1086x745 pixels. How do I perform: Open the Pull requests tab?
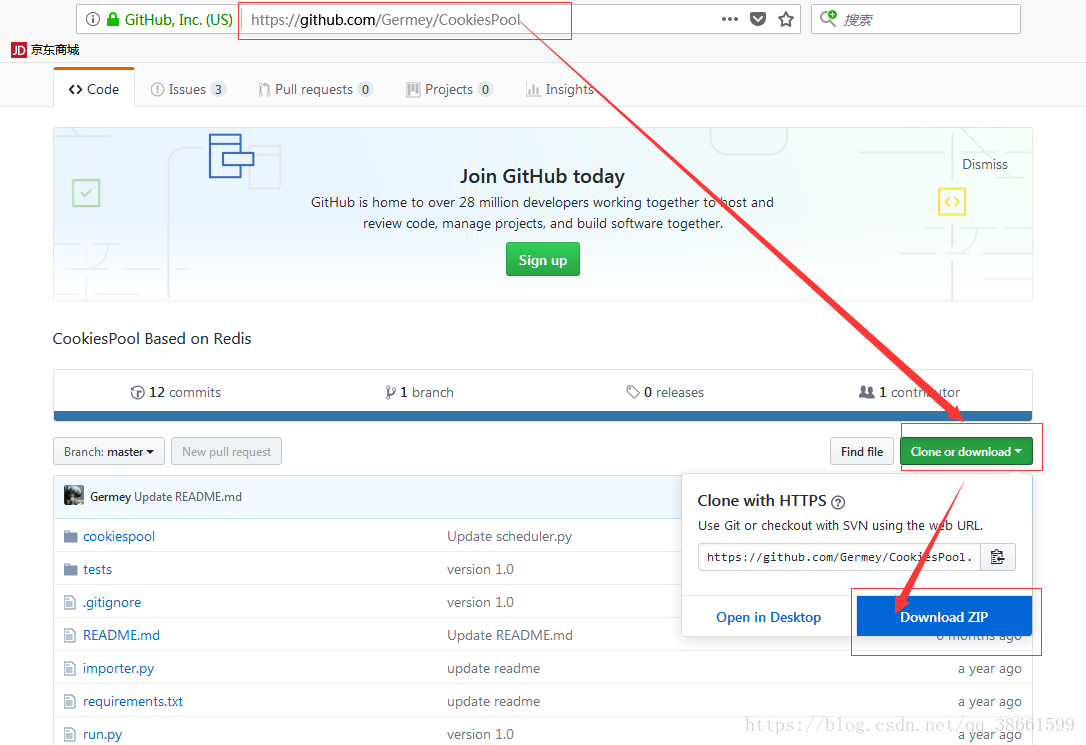pyautogui.click(x=315, y=89)
